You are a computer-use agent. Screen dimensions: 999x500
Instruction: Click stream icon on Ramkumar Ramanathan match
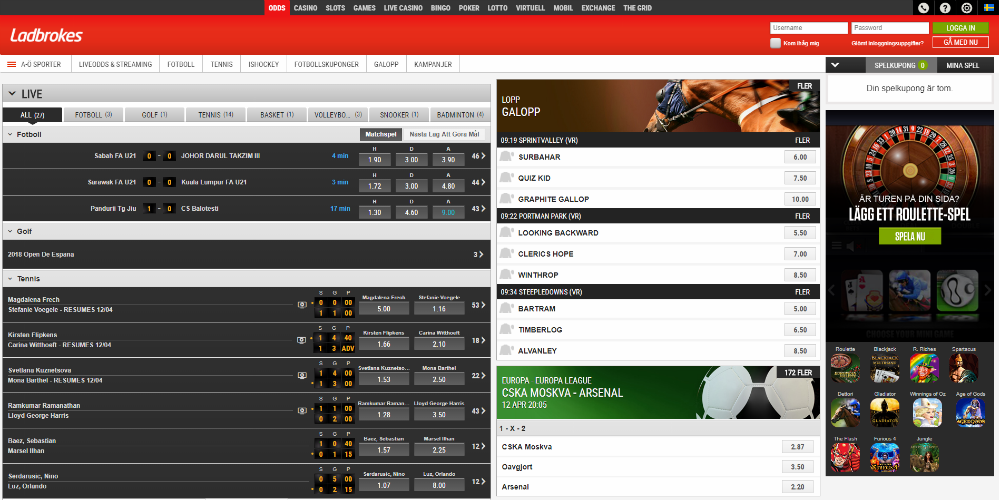[302, 411]
